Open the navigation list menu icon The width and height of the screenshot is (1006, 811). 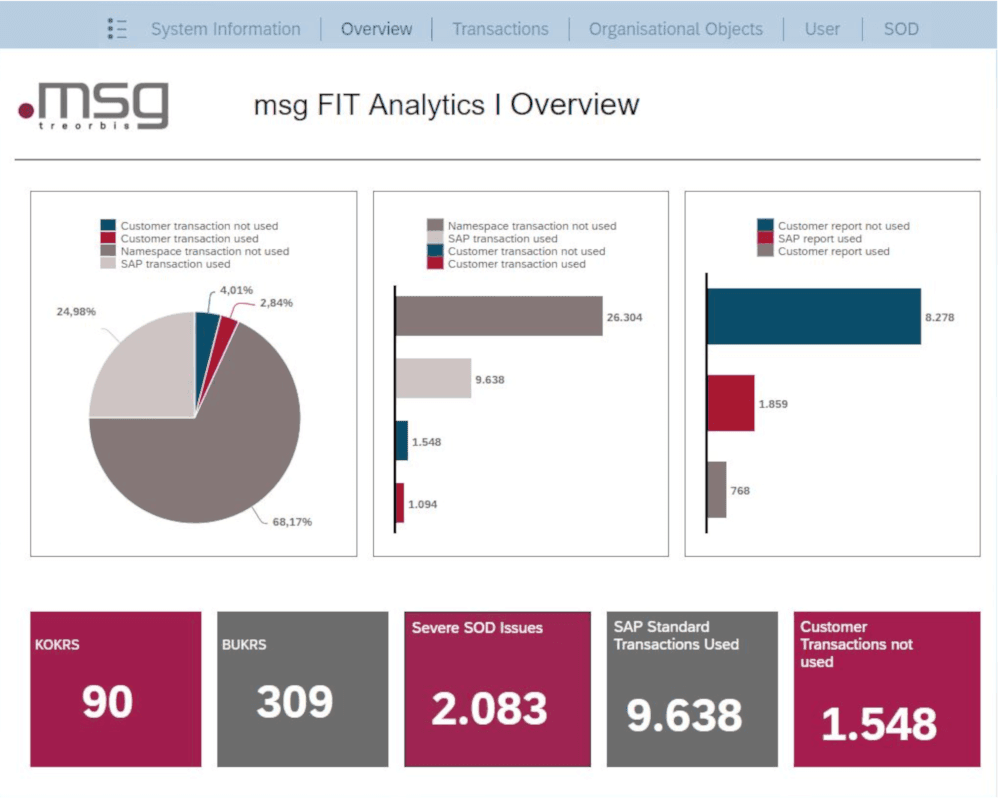(117, 29)
